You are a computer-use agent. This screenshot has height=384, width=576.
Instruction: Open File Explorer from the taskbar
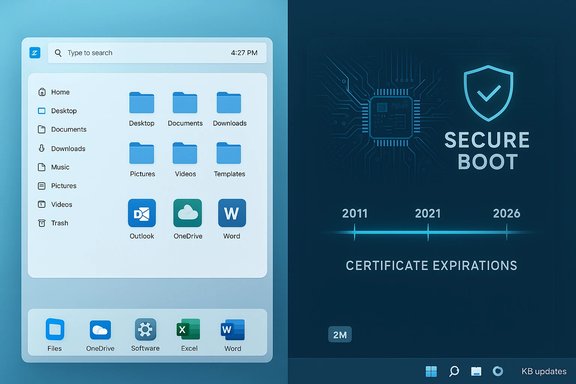pos(476,371)
